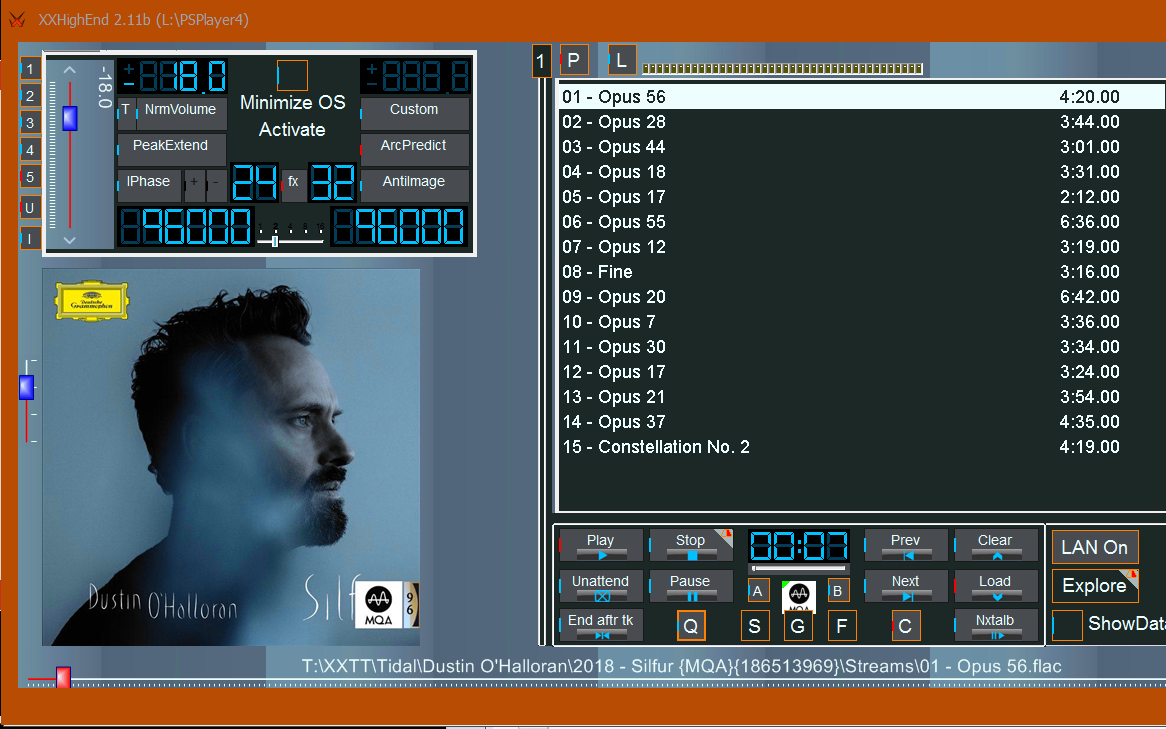1166x729 pixels.
Task: Toggle IPhase option
Action: pos(149,185)
